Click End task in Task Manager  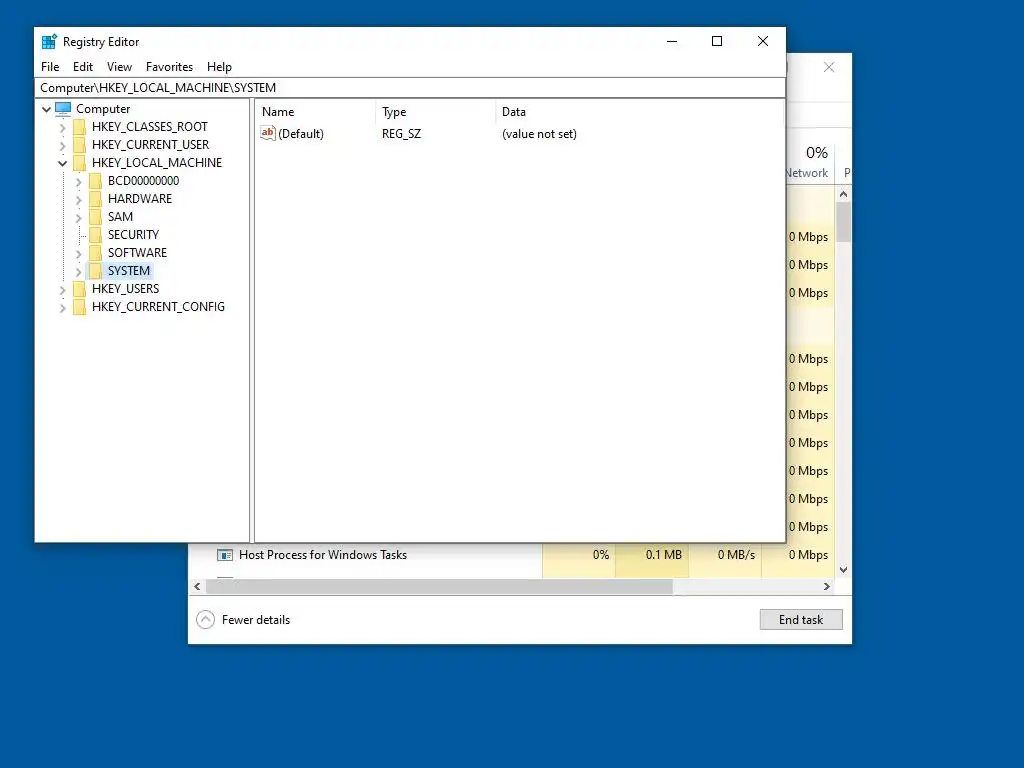point(801,620)
